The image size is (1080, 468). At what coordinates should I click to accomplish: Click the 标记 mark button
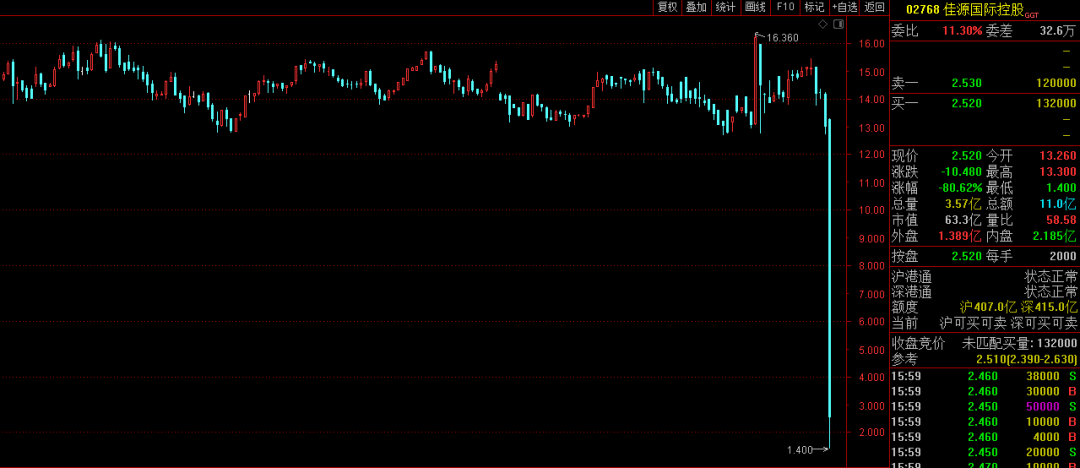tap(814, 8)
